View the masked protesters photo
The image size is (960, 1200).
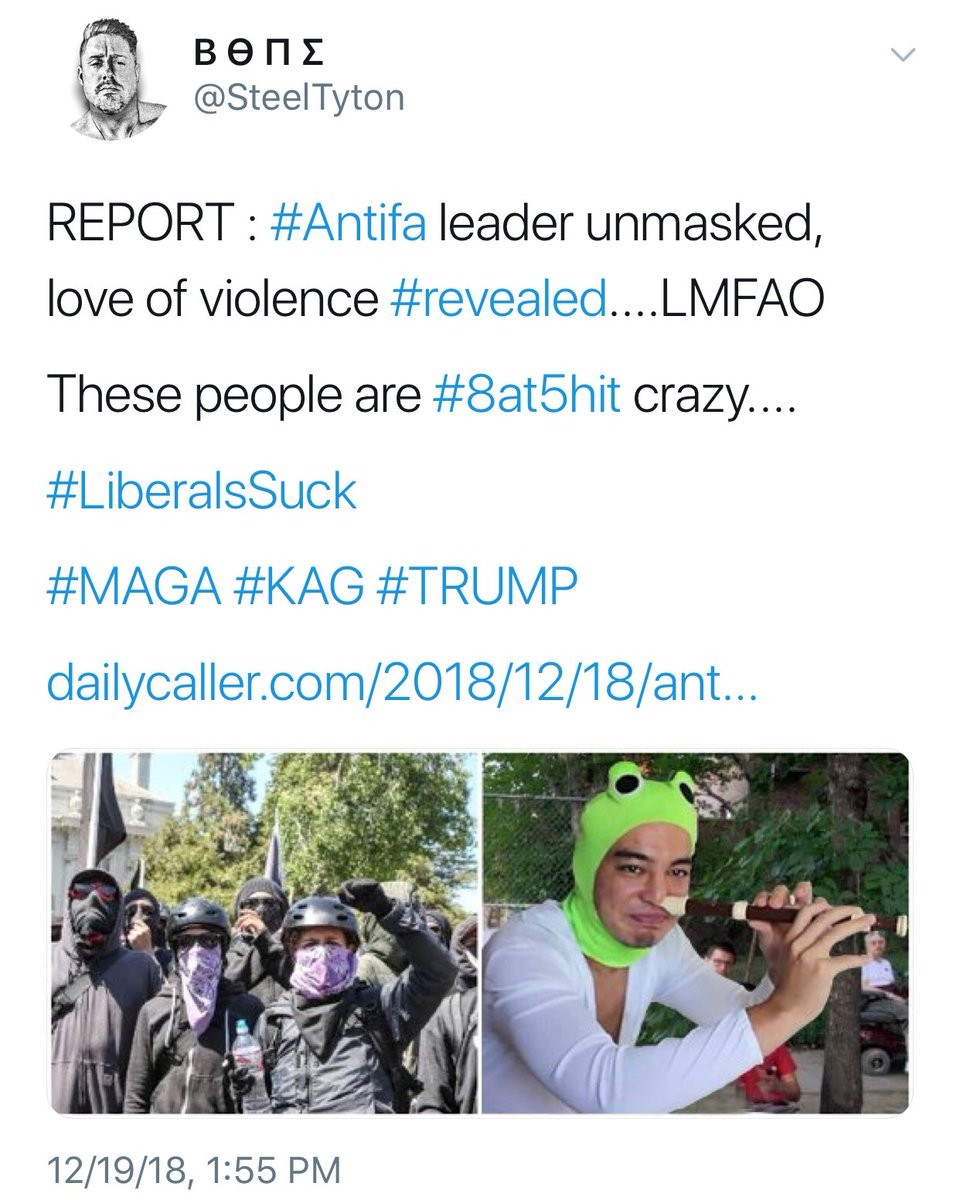[x=264, y=932]
